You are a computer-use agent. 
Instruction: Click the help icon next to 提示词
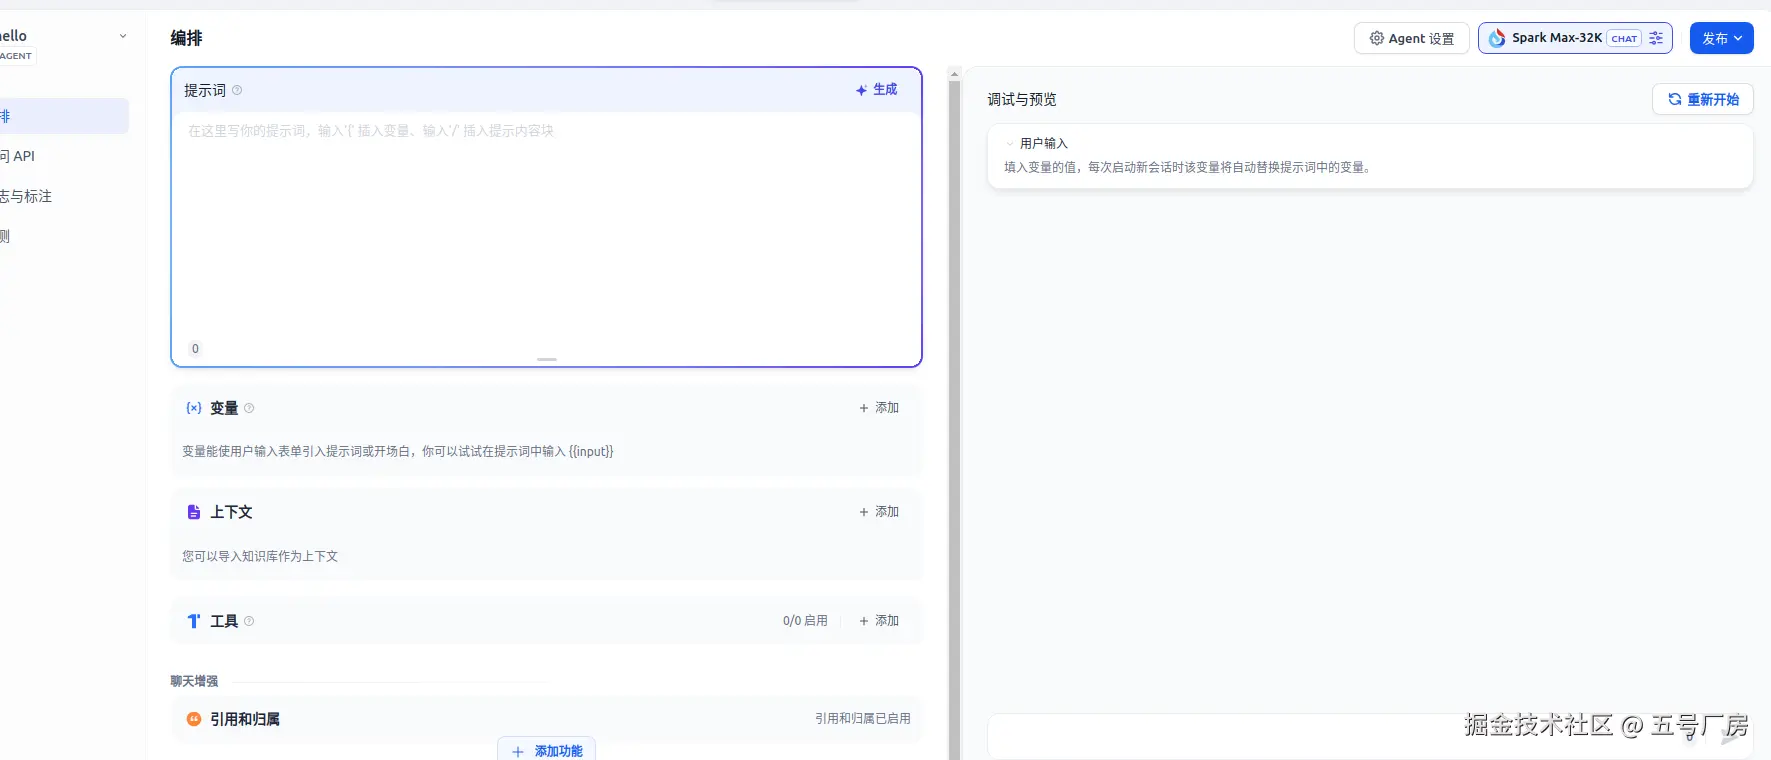click(237, 90)
